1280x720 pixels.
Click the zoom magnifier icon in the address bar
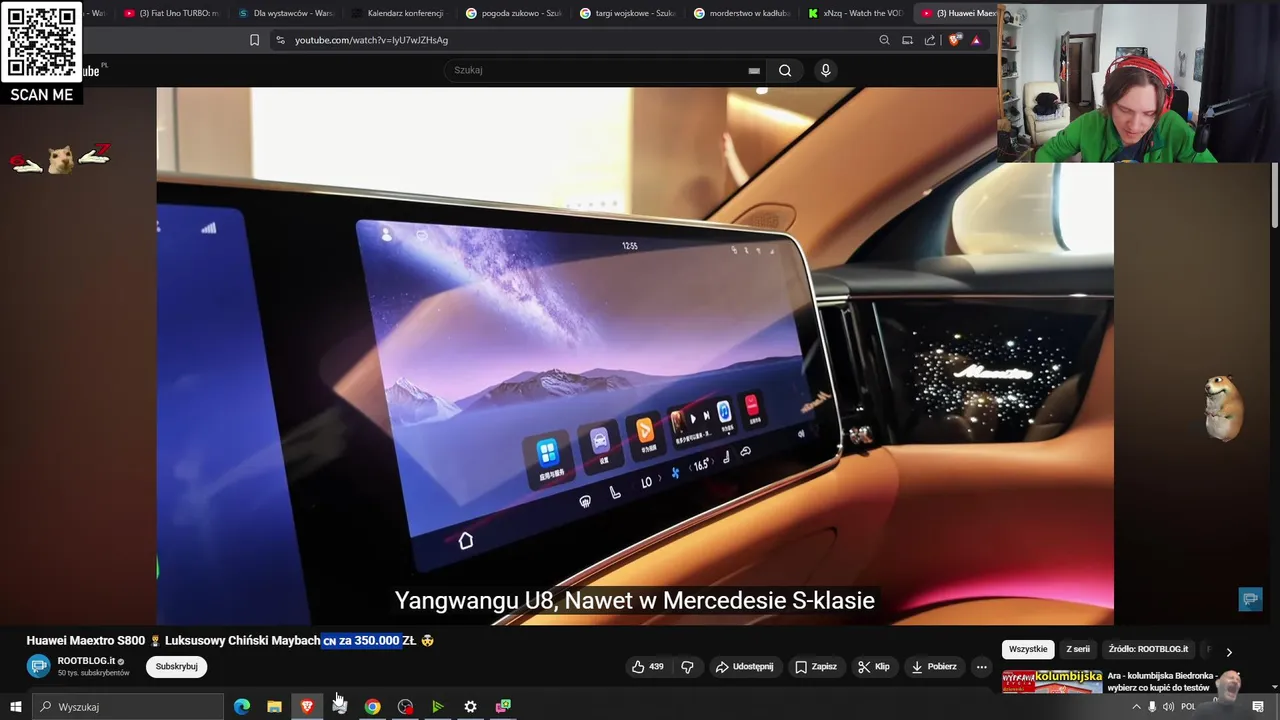884,40
